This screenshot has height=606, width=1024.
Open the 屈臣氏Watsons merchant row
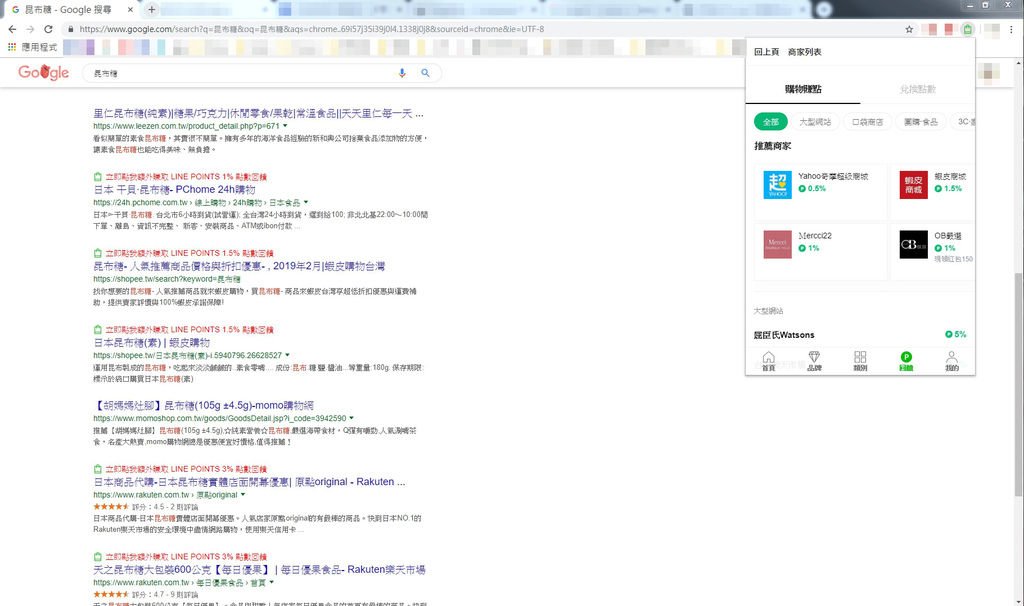pyautogui.click(x=860, y=334)
